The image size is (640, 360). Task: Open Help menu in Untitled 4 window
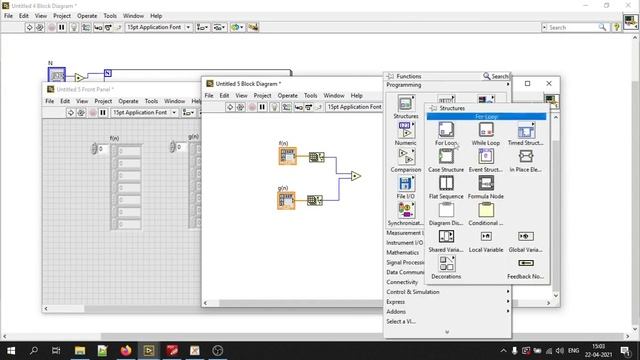click(x=156, y=16)
